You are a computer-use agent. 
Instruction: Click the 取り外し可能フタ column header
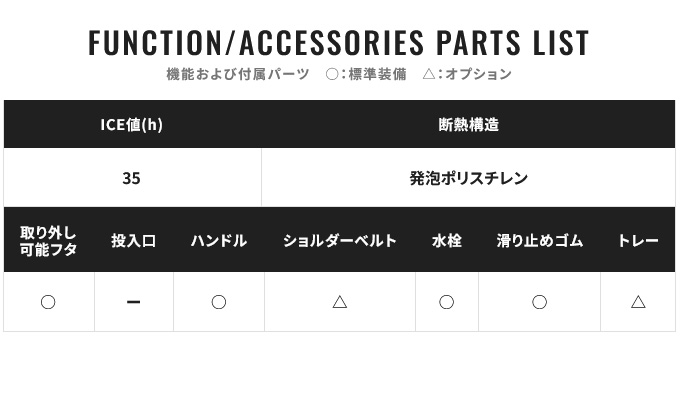49,240
